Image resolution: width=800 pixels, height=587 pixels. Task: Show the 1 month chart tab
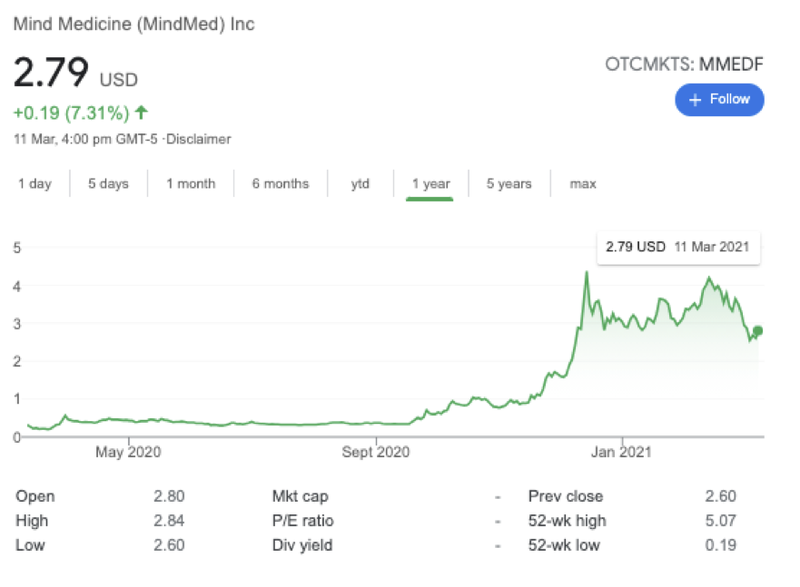[x=191, y=184]
